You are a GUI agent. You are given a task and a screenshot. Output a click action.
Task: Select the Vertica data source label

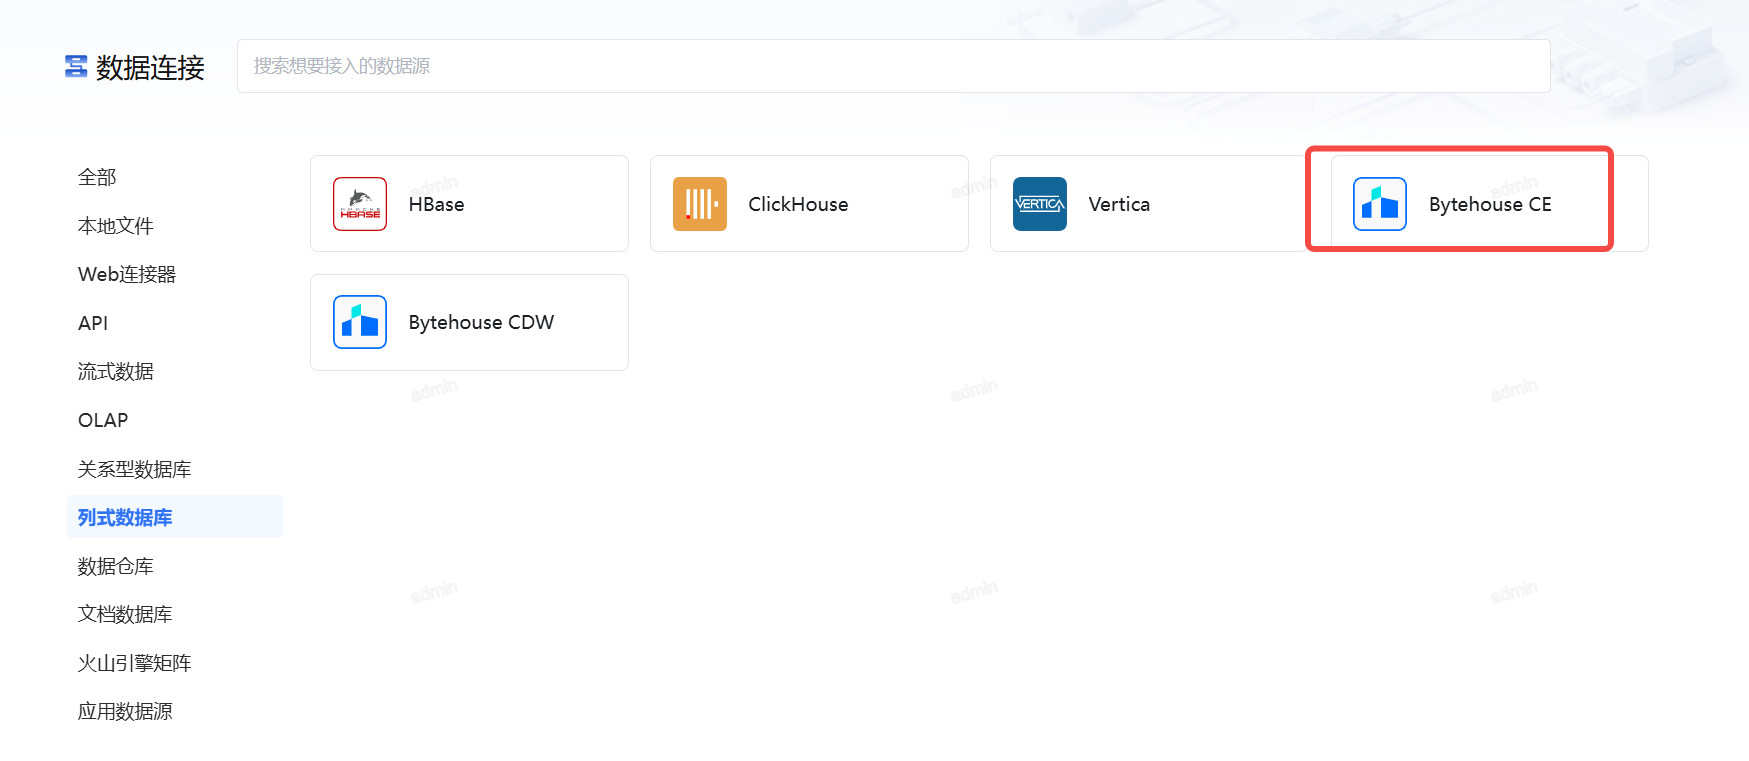(x=1119, y=204)
